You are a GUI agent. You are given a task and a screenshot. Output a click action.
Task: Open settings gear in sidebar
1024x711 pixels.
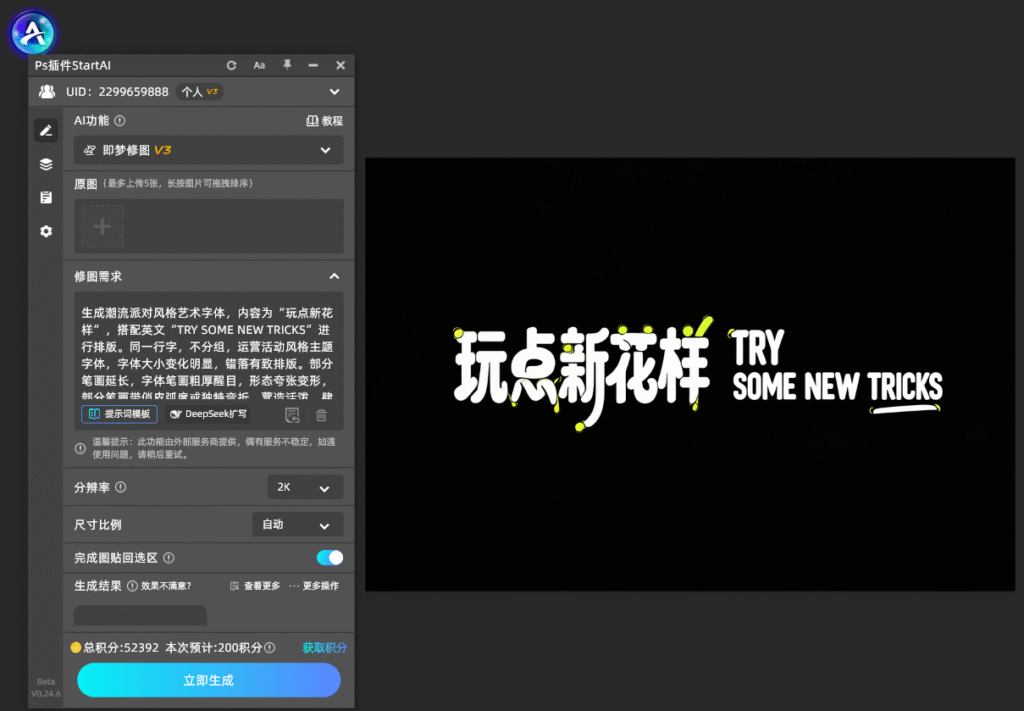46,231
